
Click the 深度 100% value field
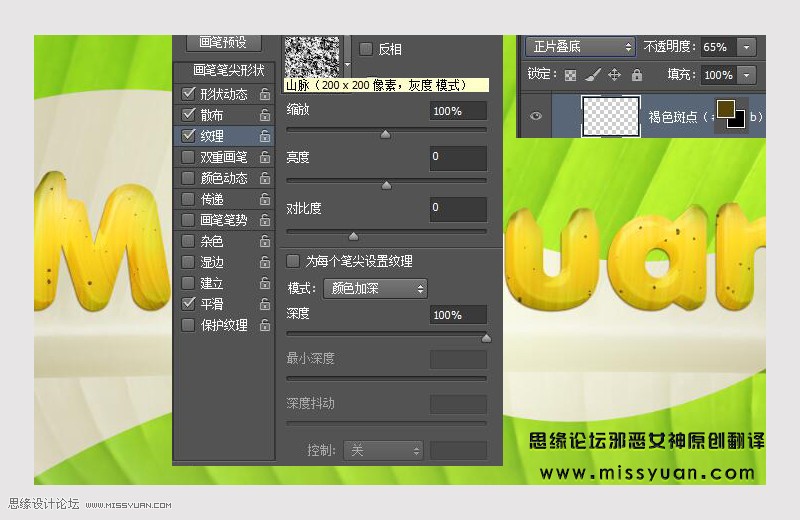[458, 315]
